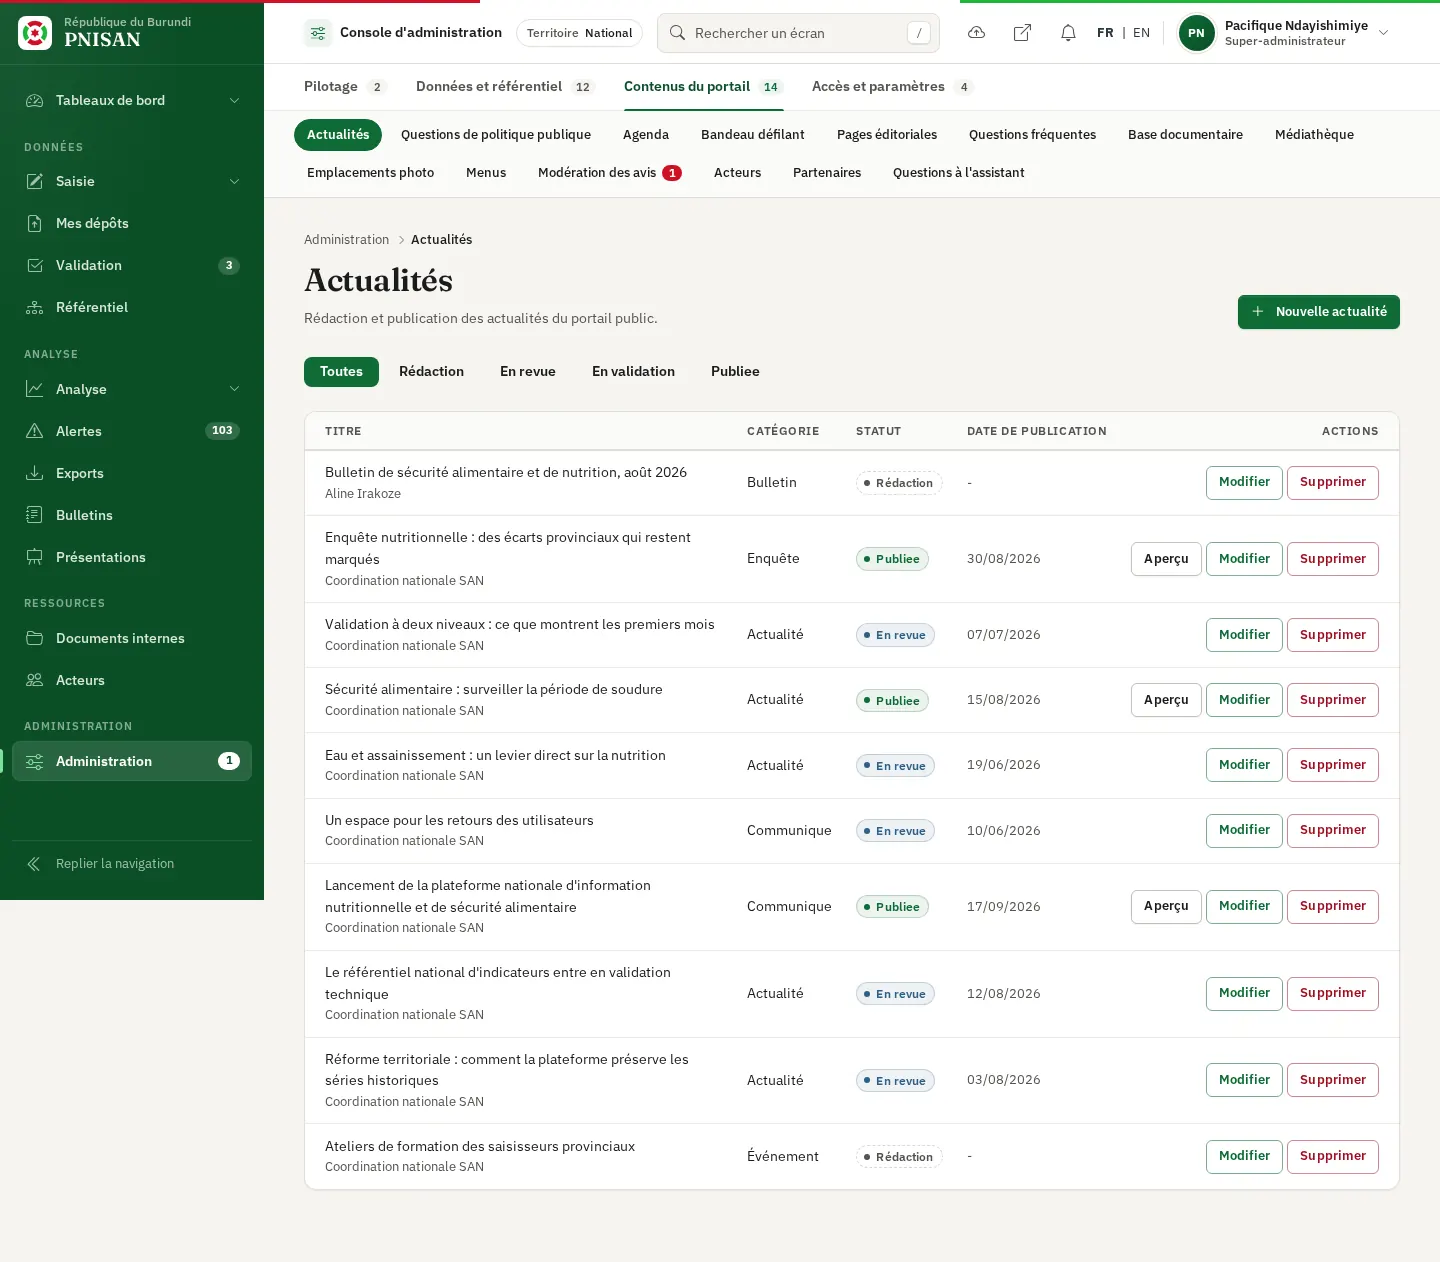The image size is (1440, 1262).
Task: Open the external link icon in header
Action: pos(1022,33)
